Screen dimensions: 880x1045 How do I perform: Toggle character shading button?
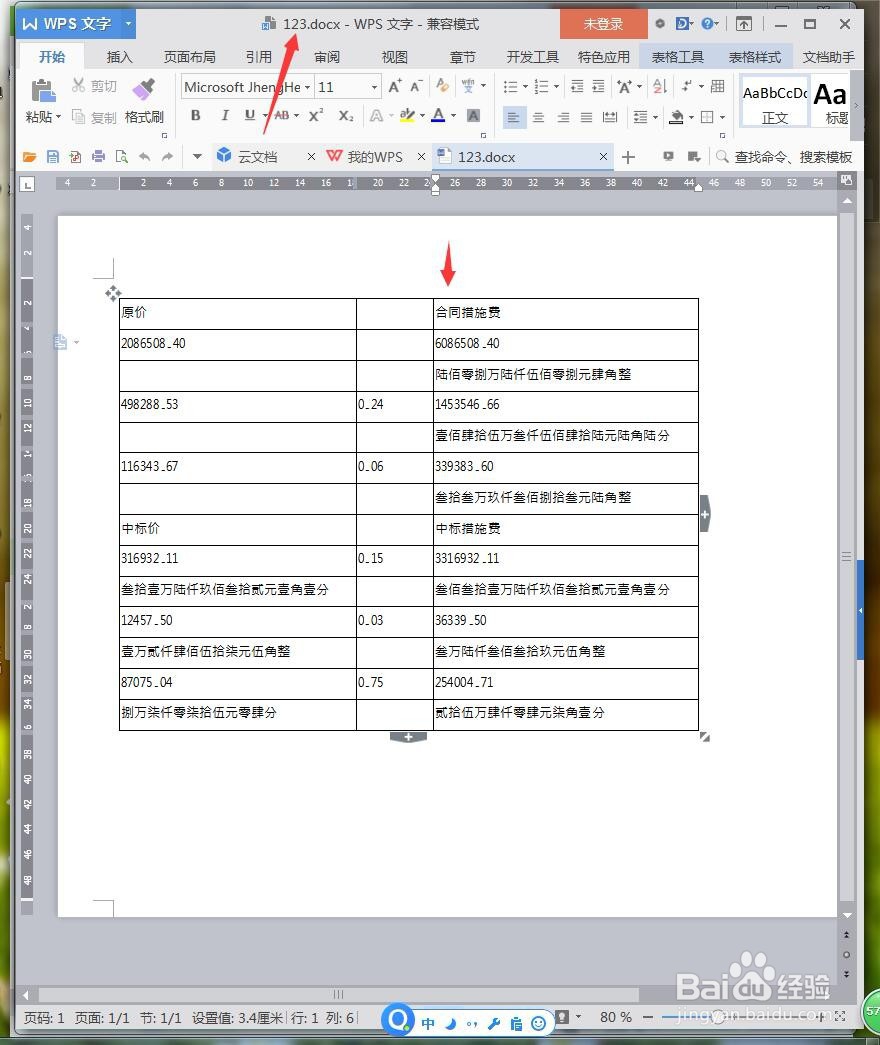[473, 115]
